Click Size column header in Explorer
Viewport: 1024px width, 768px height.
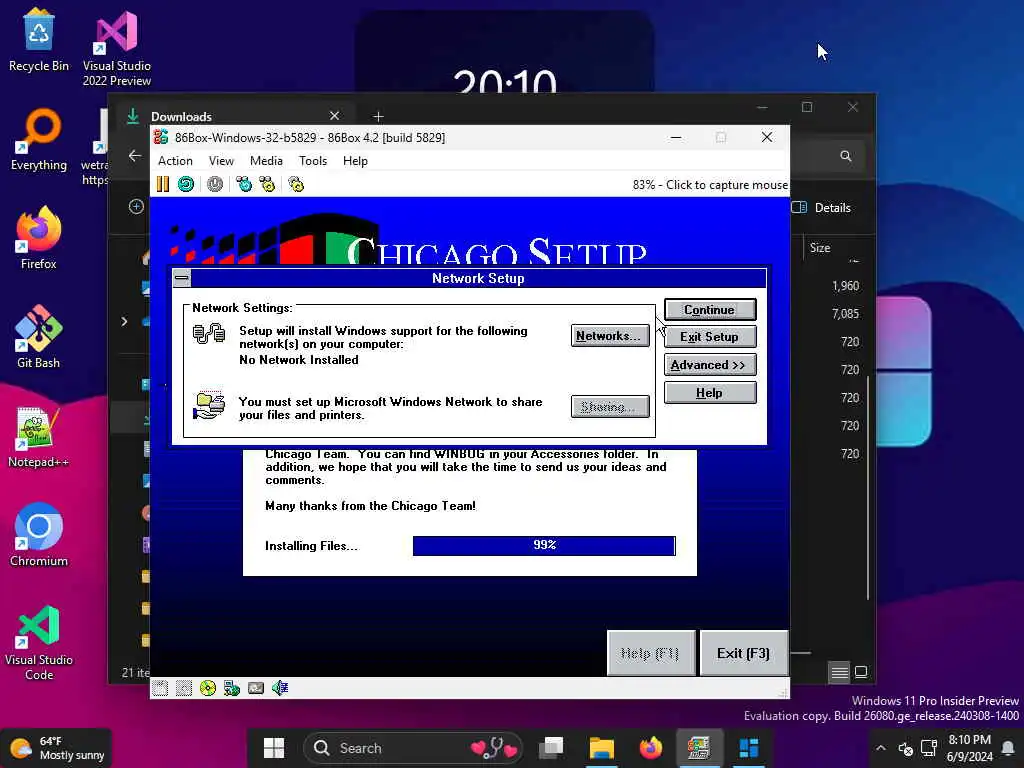(x=820, y=248)
